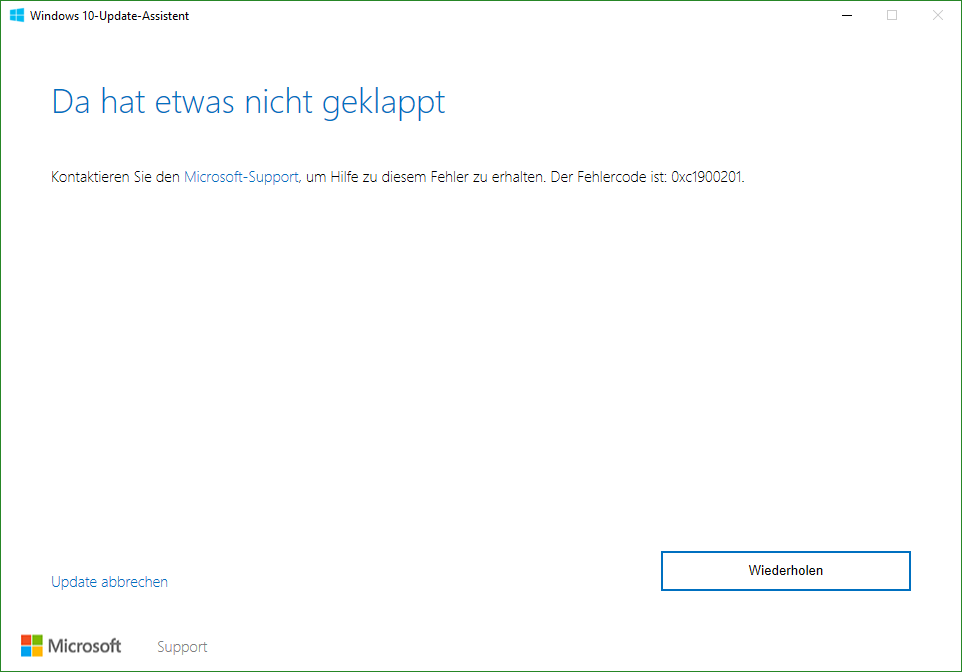Click the heading Da hat etwas nicht geklappt
Image resolution: width=962 pixels, height=672 pixels.
pos(248,102)
